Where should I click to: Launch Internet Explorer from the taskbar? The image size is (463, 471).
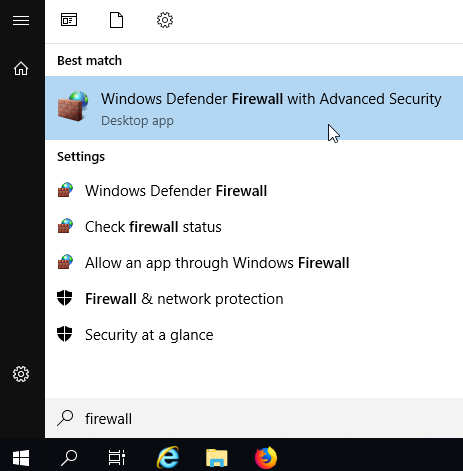[168, 457]
